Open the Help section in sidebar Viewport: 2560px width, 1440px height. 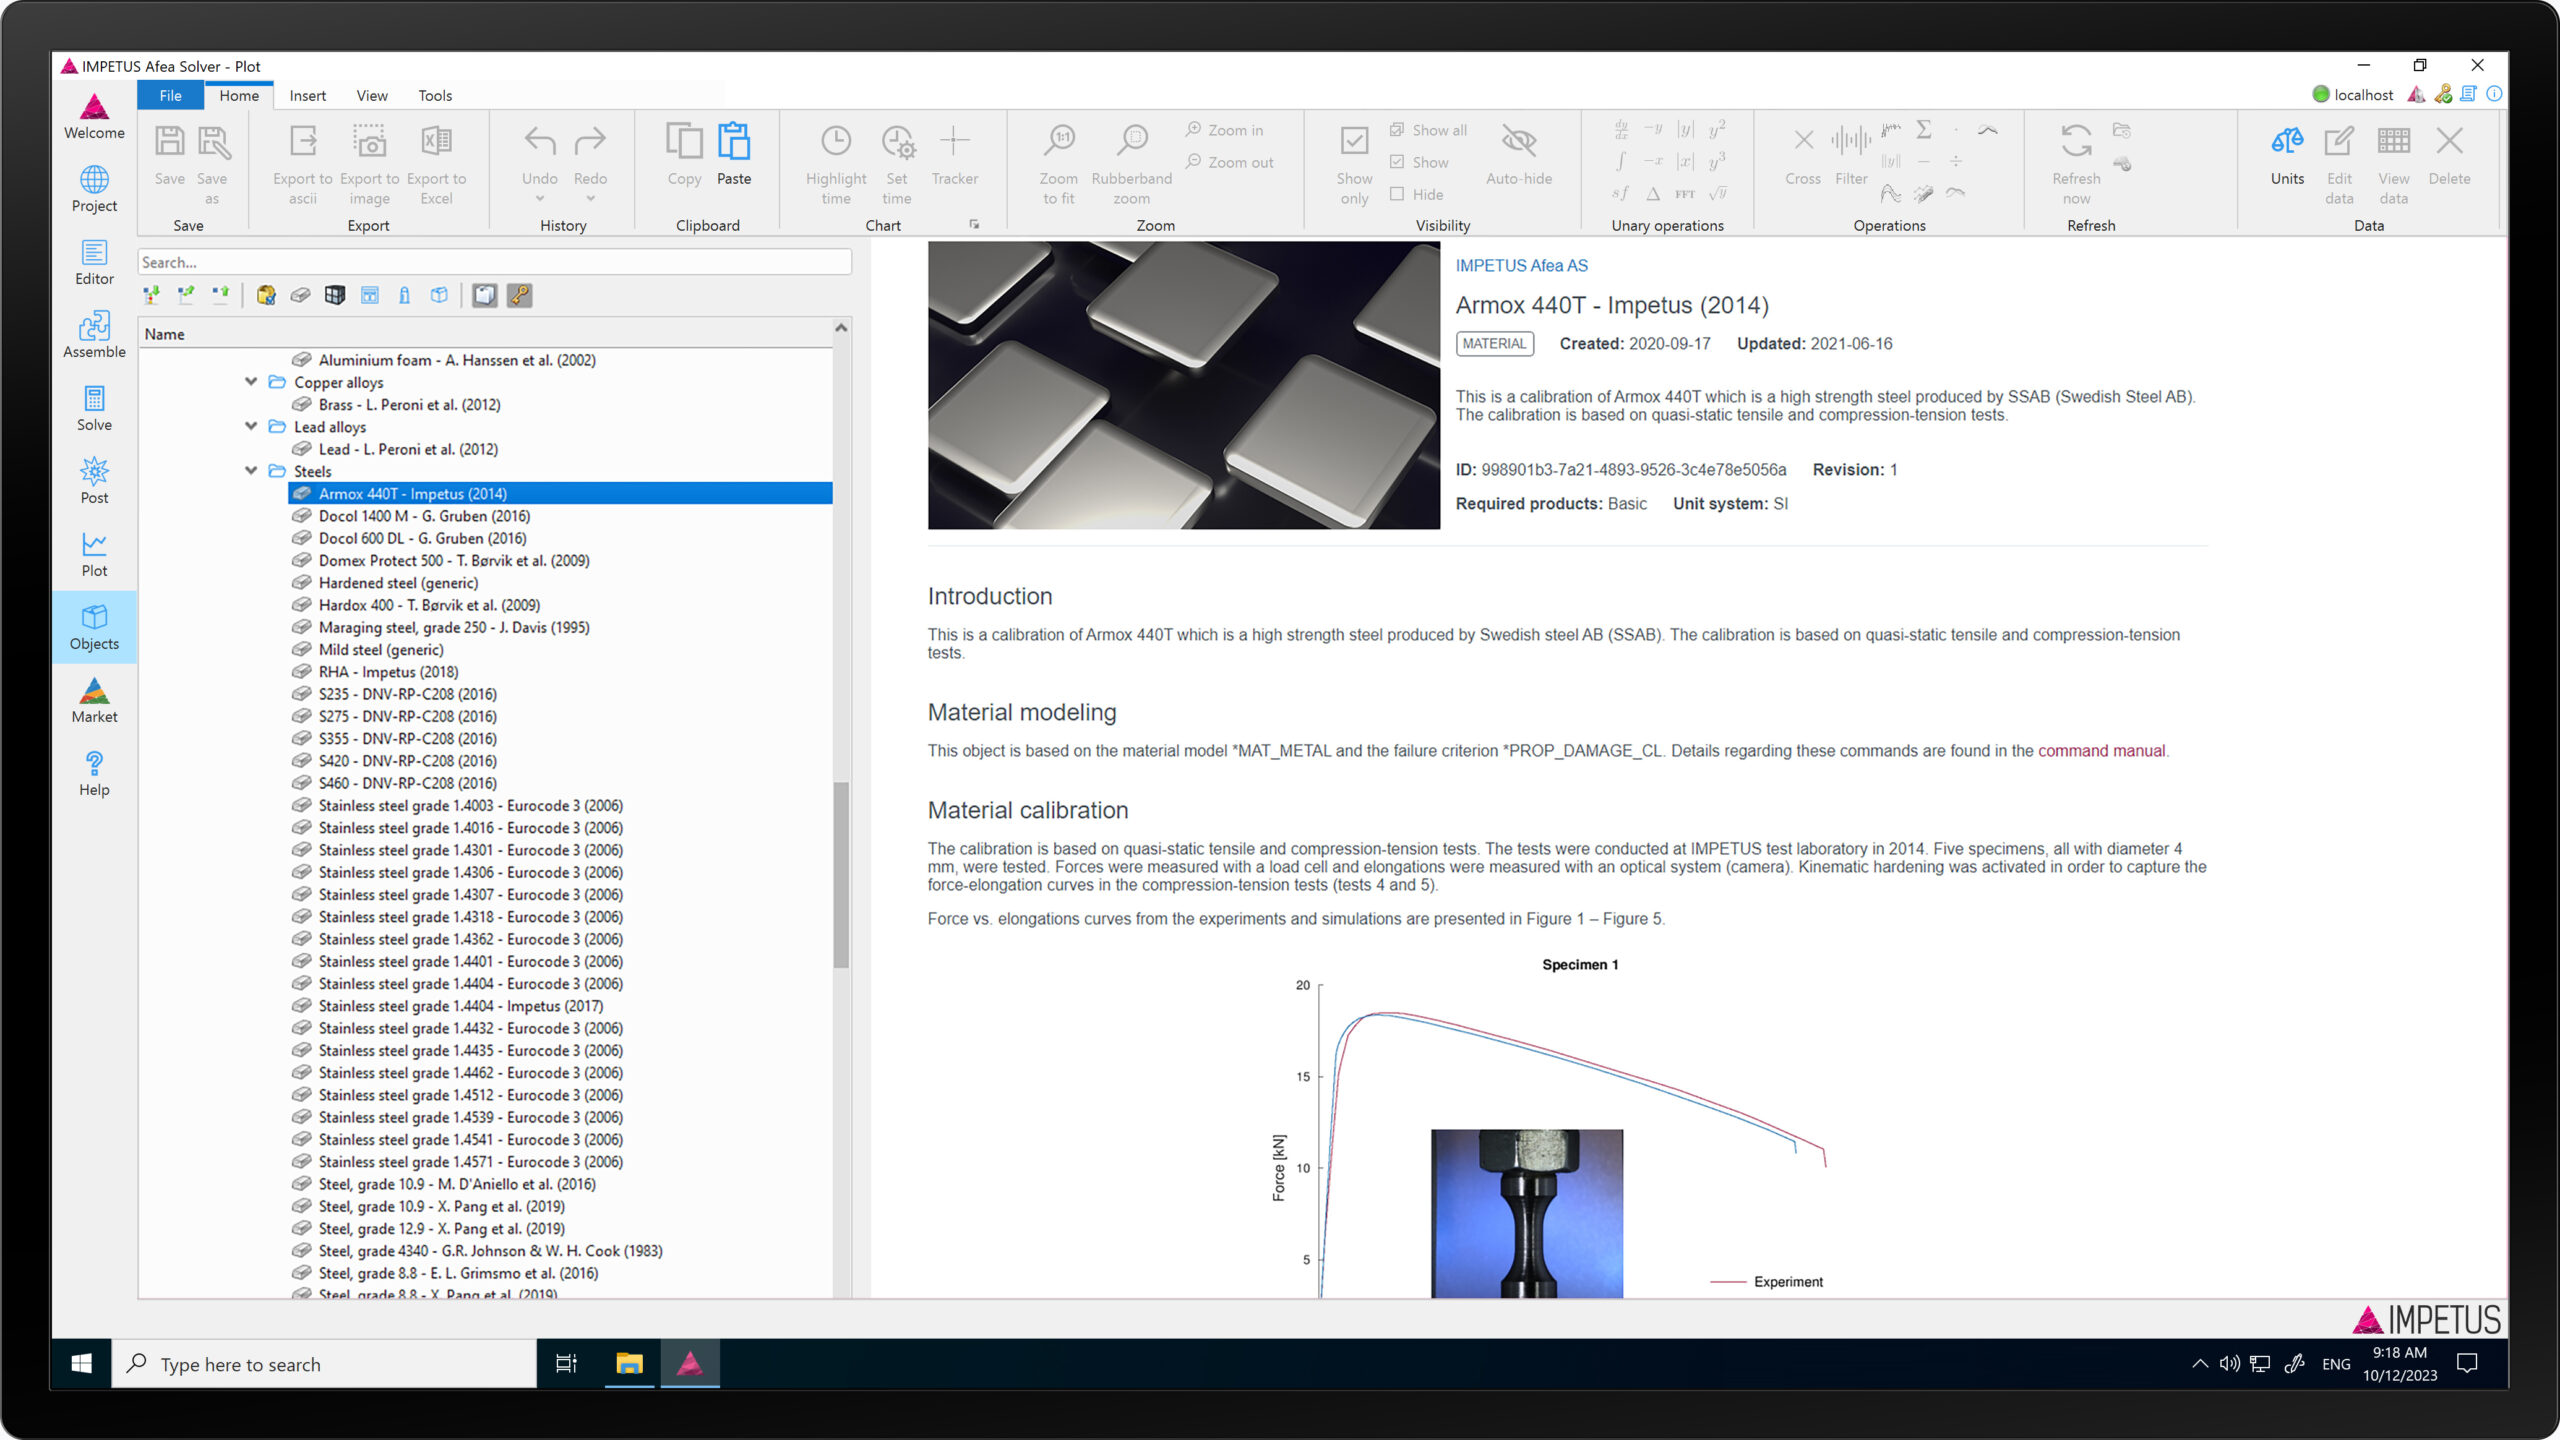(x=94, y=773)
